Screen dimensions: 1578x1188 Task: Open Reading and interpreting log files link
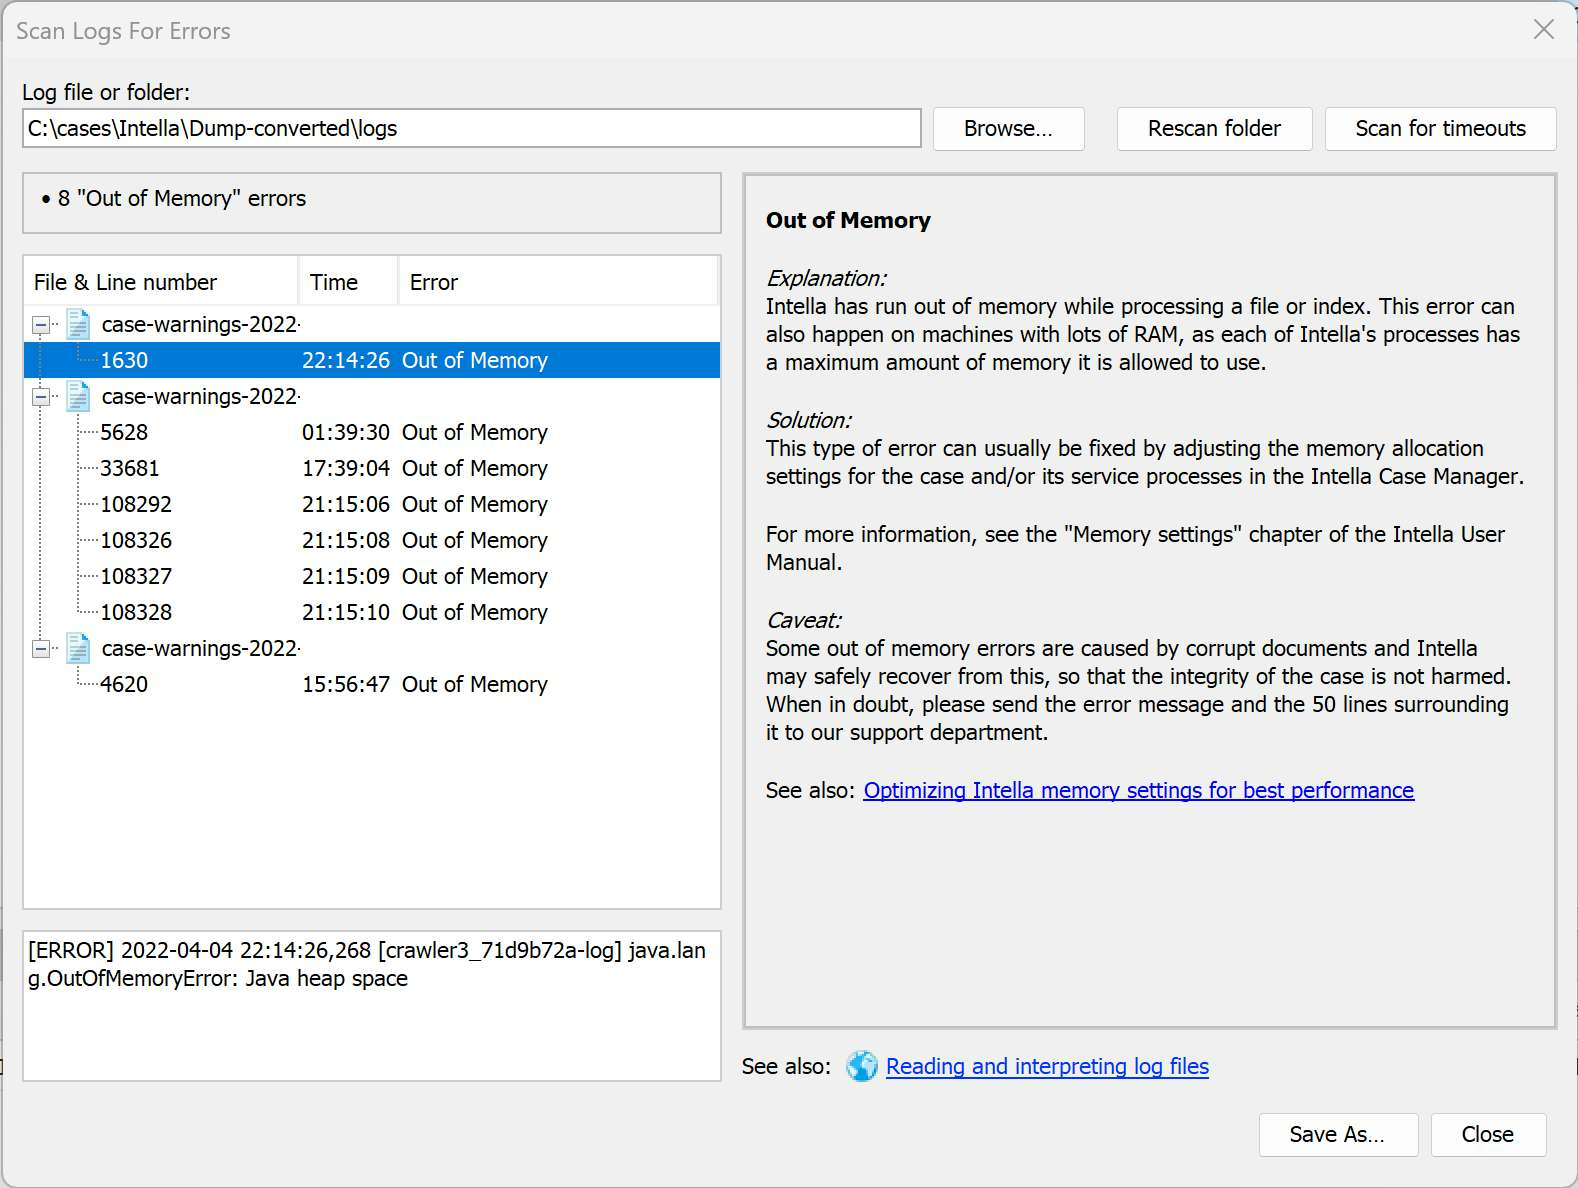pyautogui.click(x=1047, y=1066)
